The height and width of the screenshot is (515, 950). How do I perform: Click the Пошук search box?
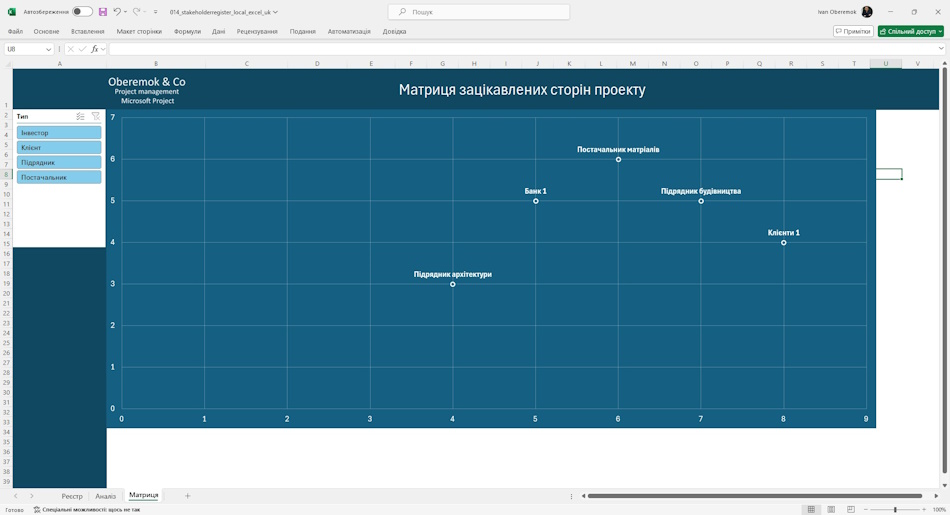[x=479, y=12]
